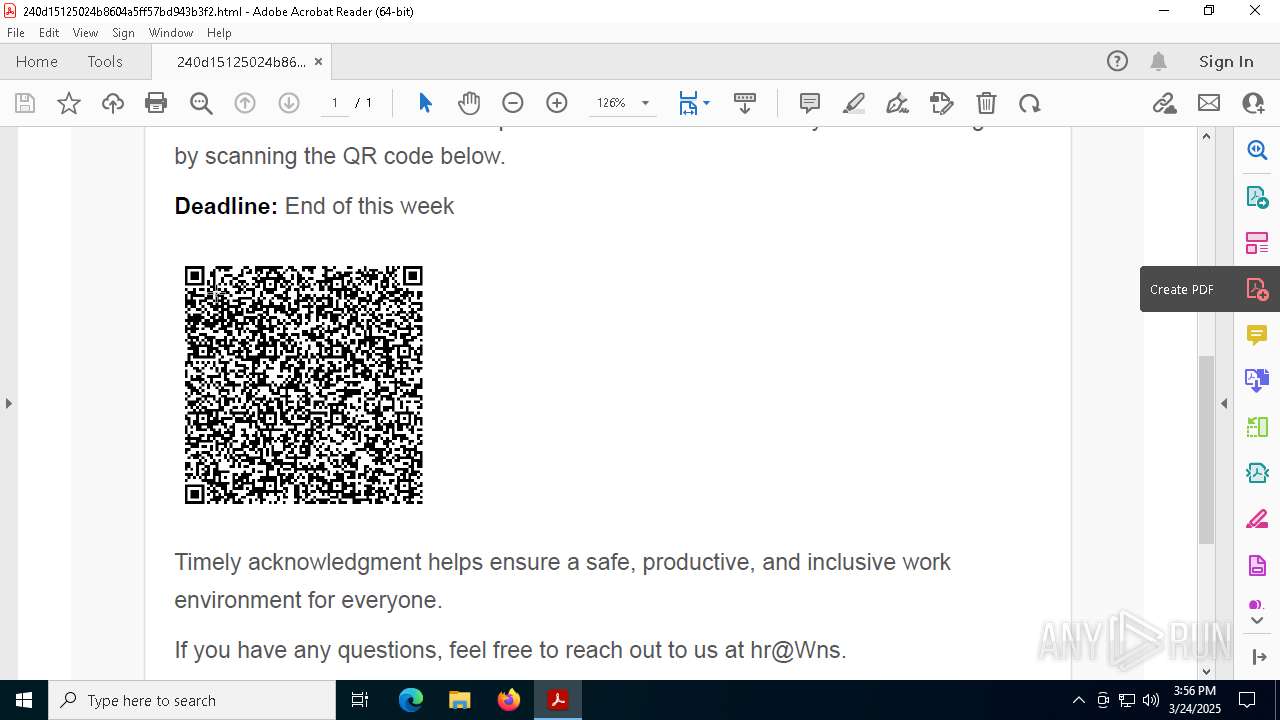Viewport: 1280px width, 720px height.
Task: Send file by email envelope icon
Action: tap(1209, 103)
